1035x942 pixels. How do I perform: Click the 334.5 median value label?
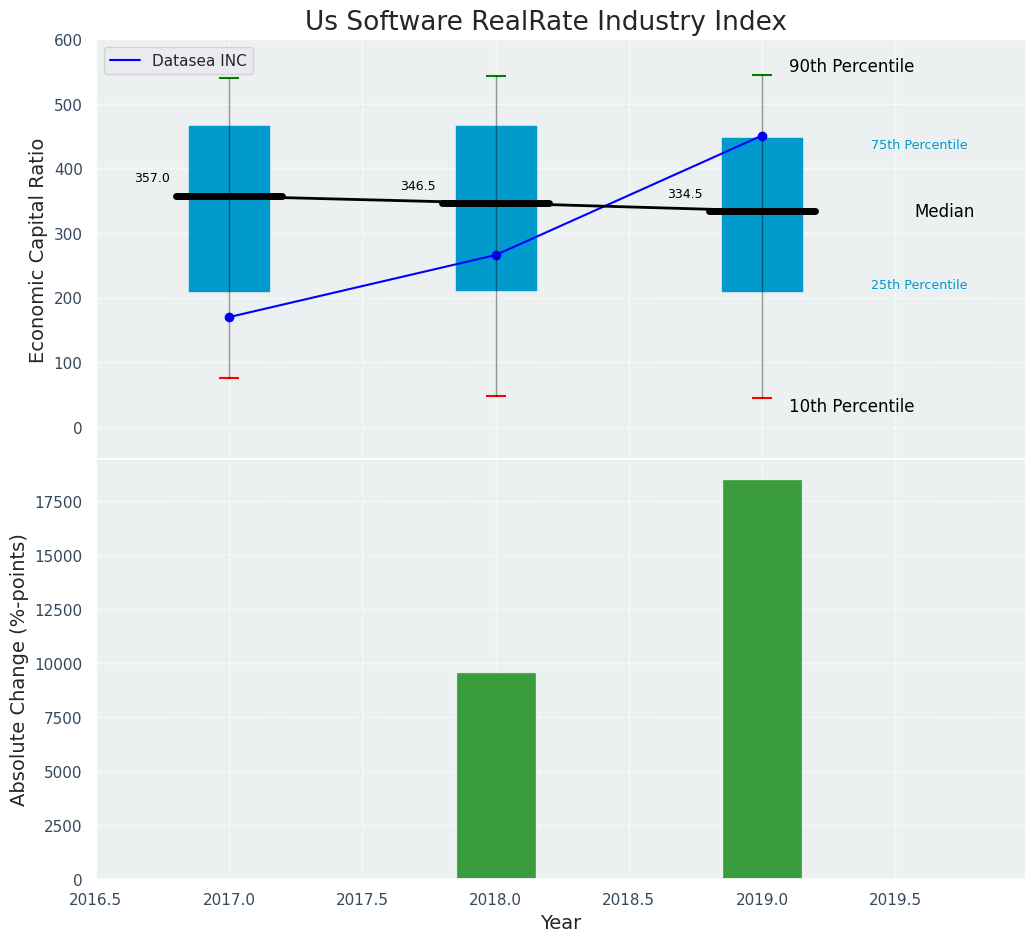[685, 194]
